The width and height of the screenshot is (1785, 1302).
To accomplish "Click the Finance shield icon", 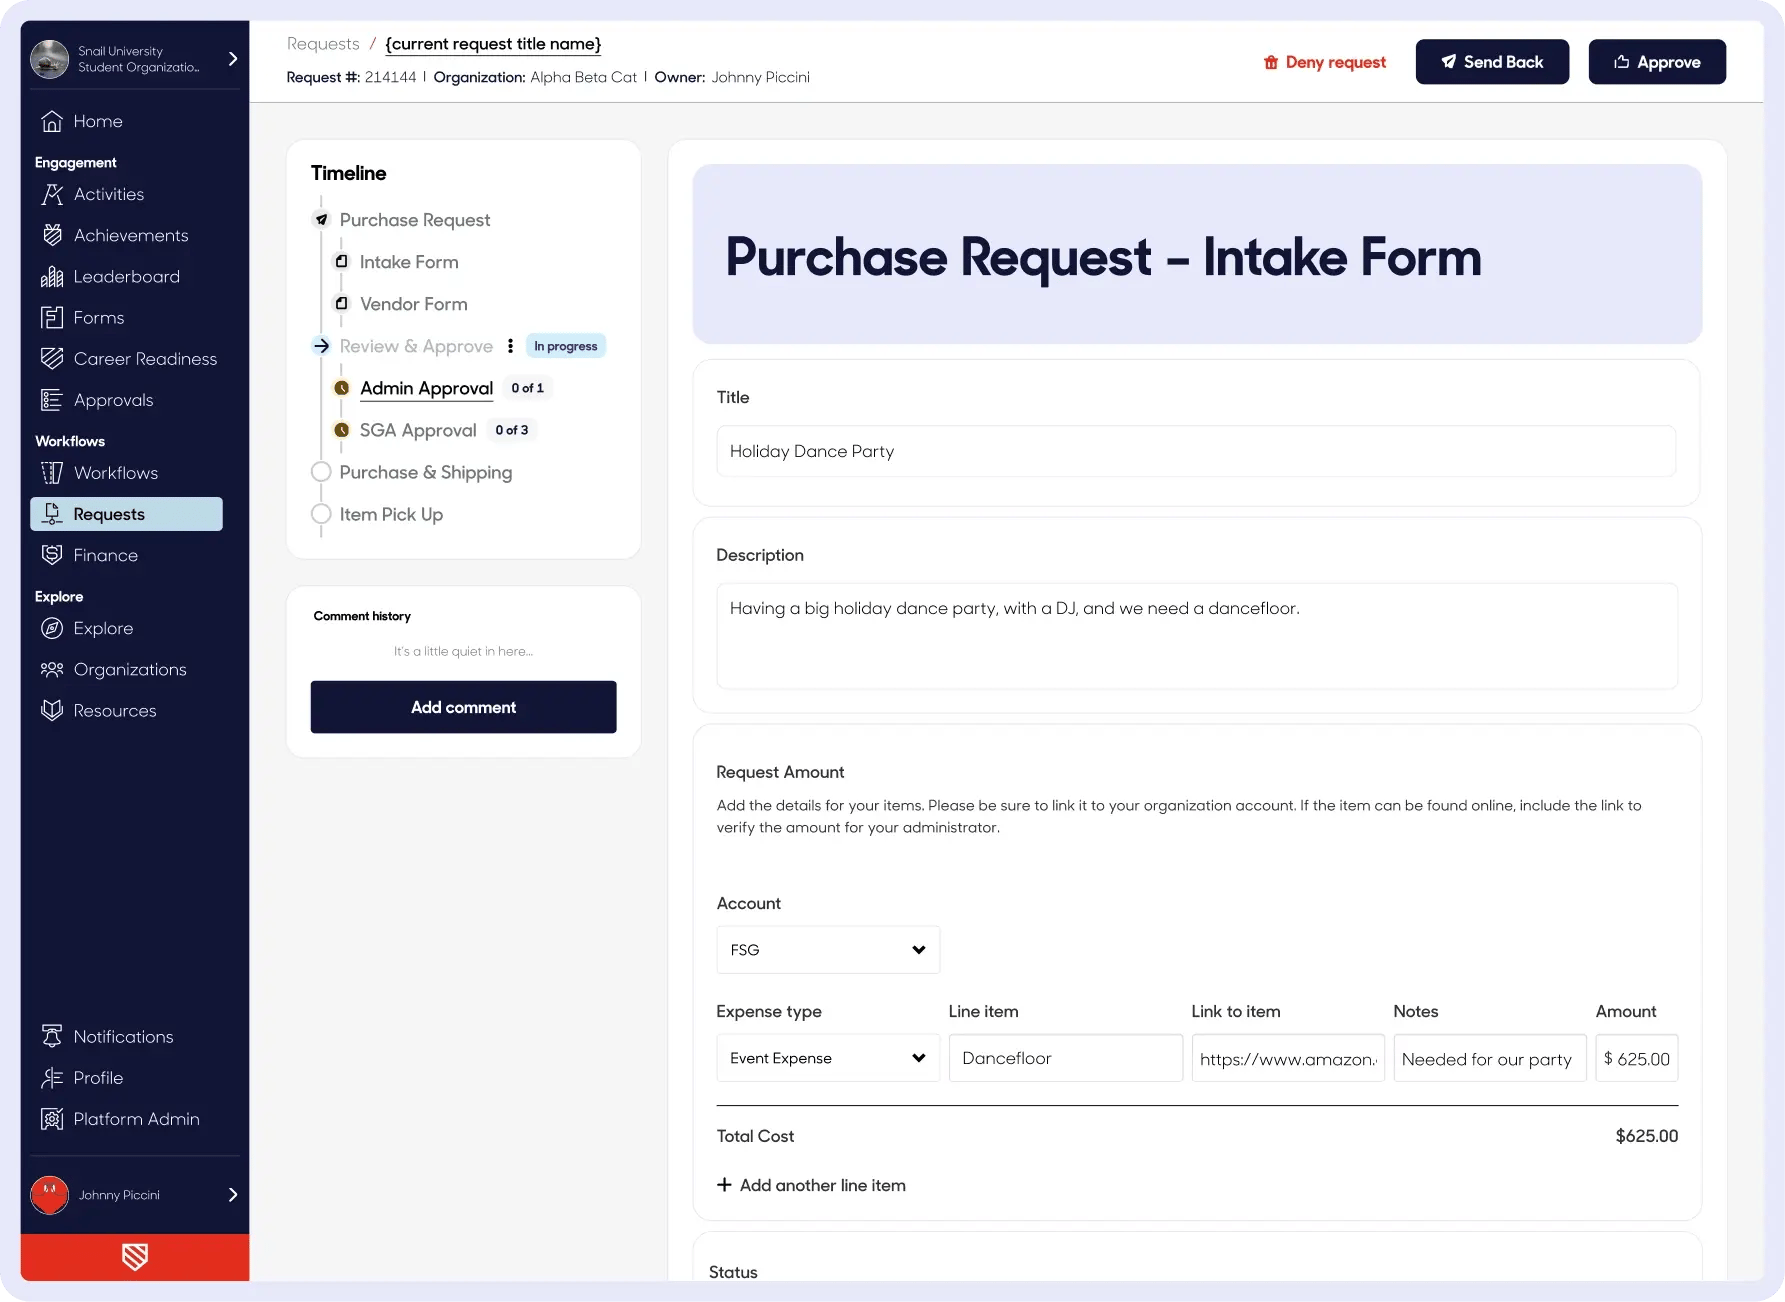I will pyautogui.click(x=52, y=555).
